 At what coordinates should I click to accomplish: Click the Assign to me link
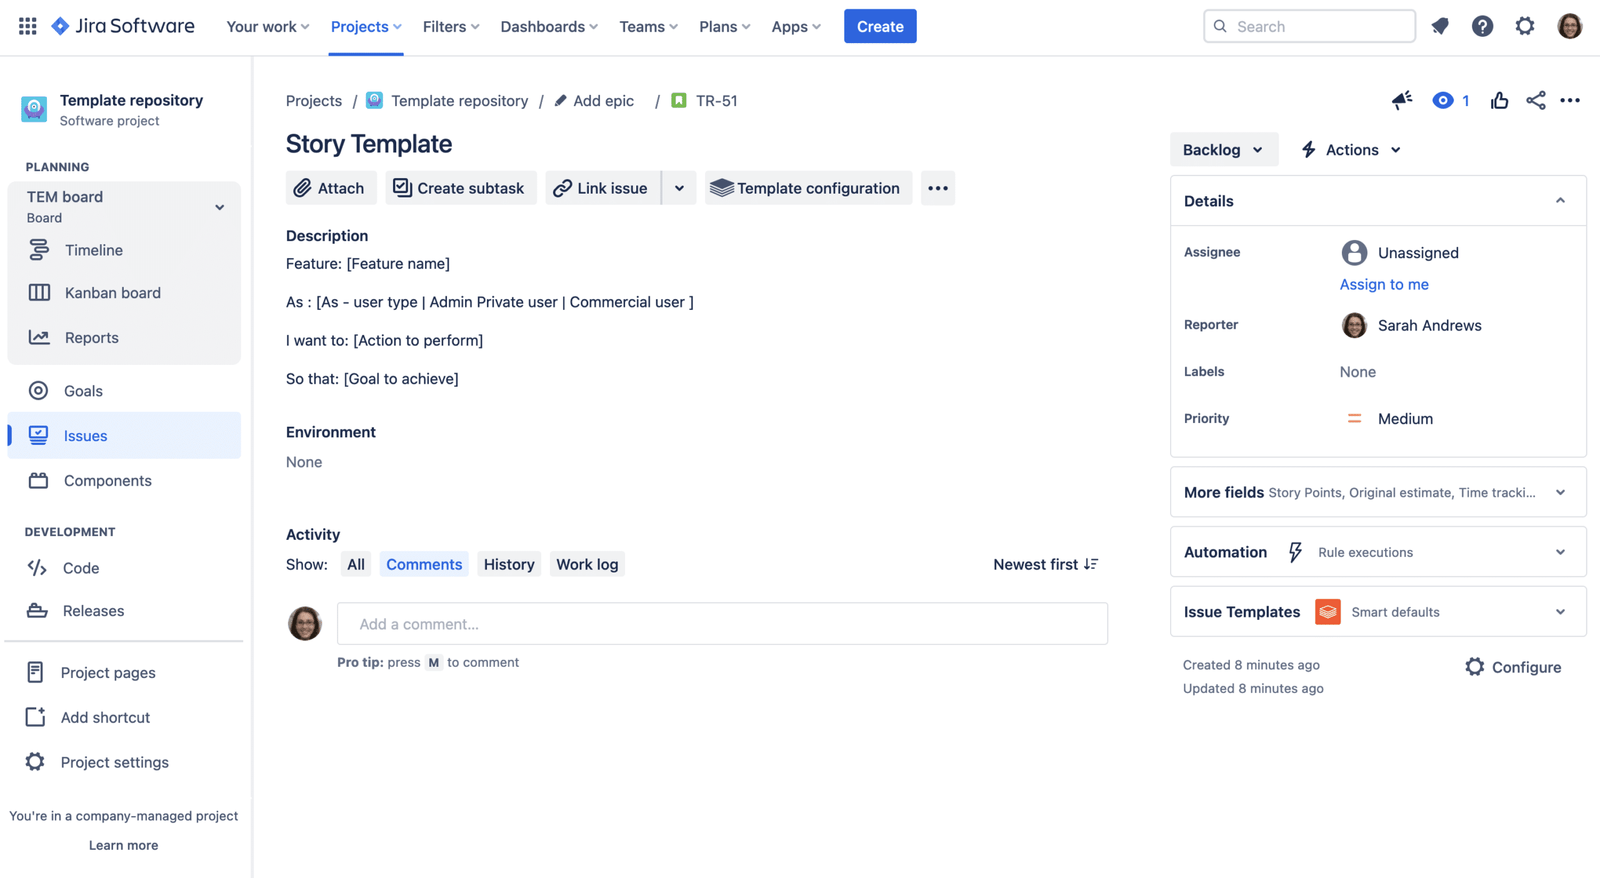tap(1383, 284)
